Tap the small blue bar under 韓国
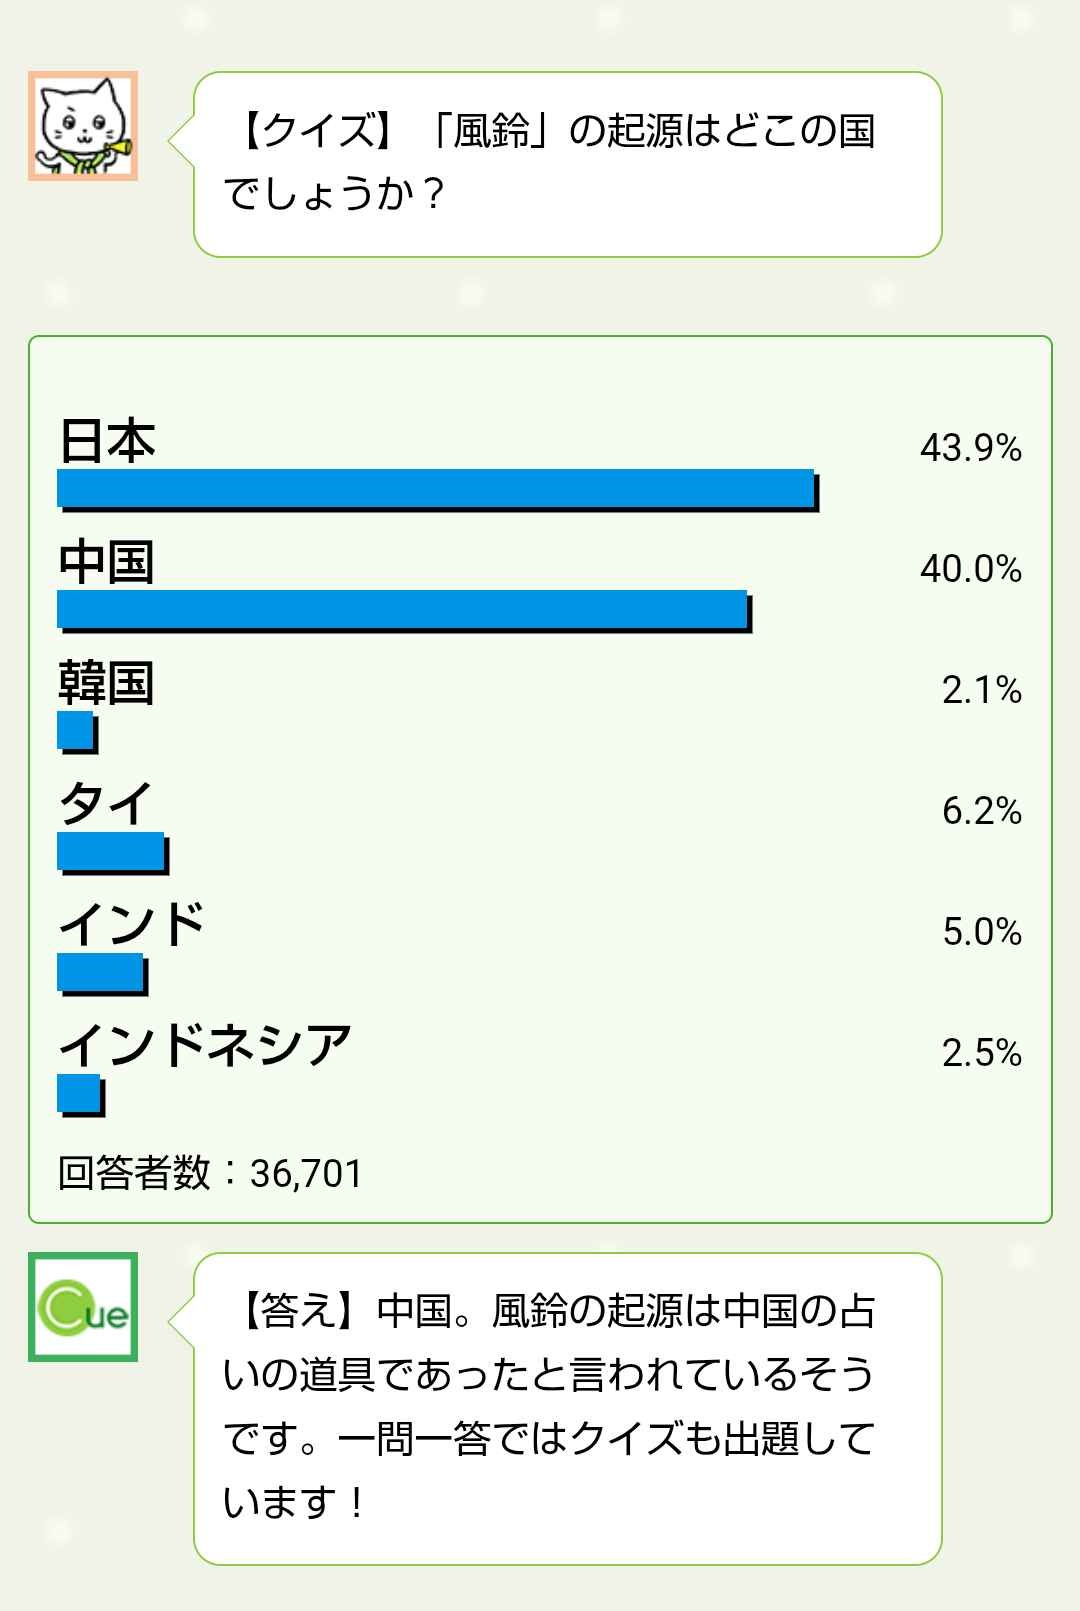Viewport: 1080px width, 1611px height. click(x=77, y=732)
